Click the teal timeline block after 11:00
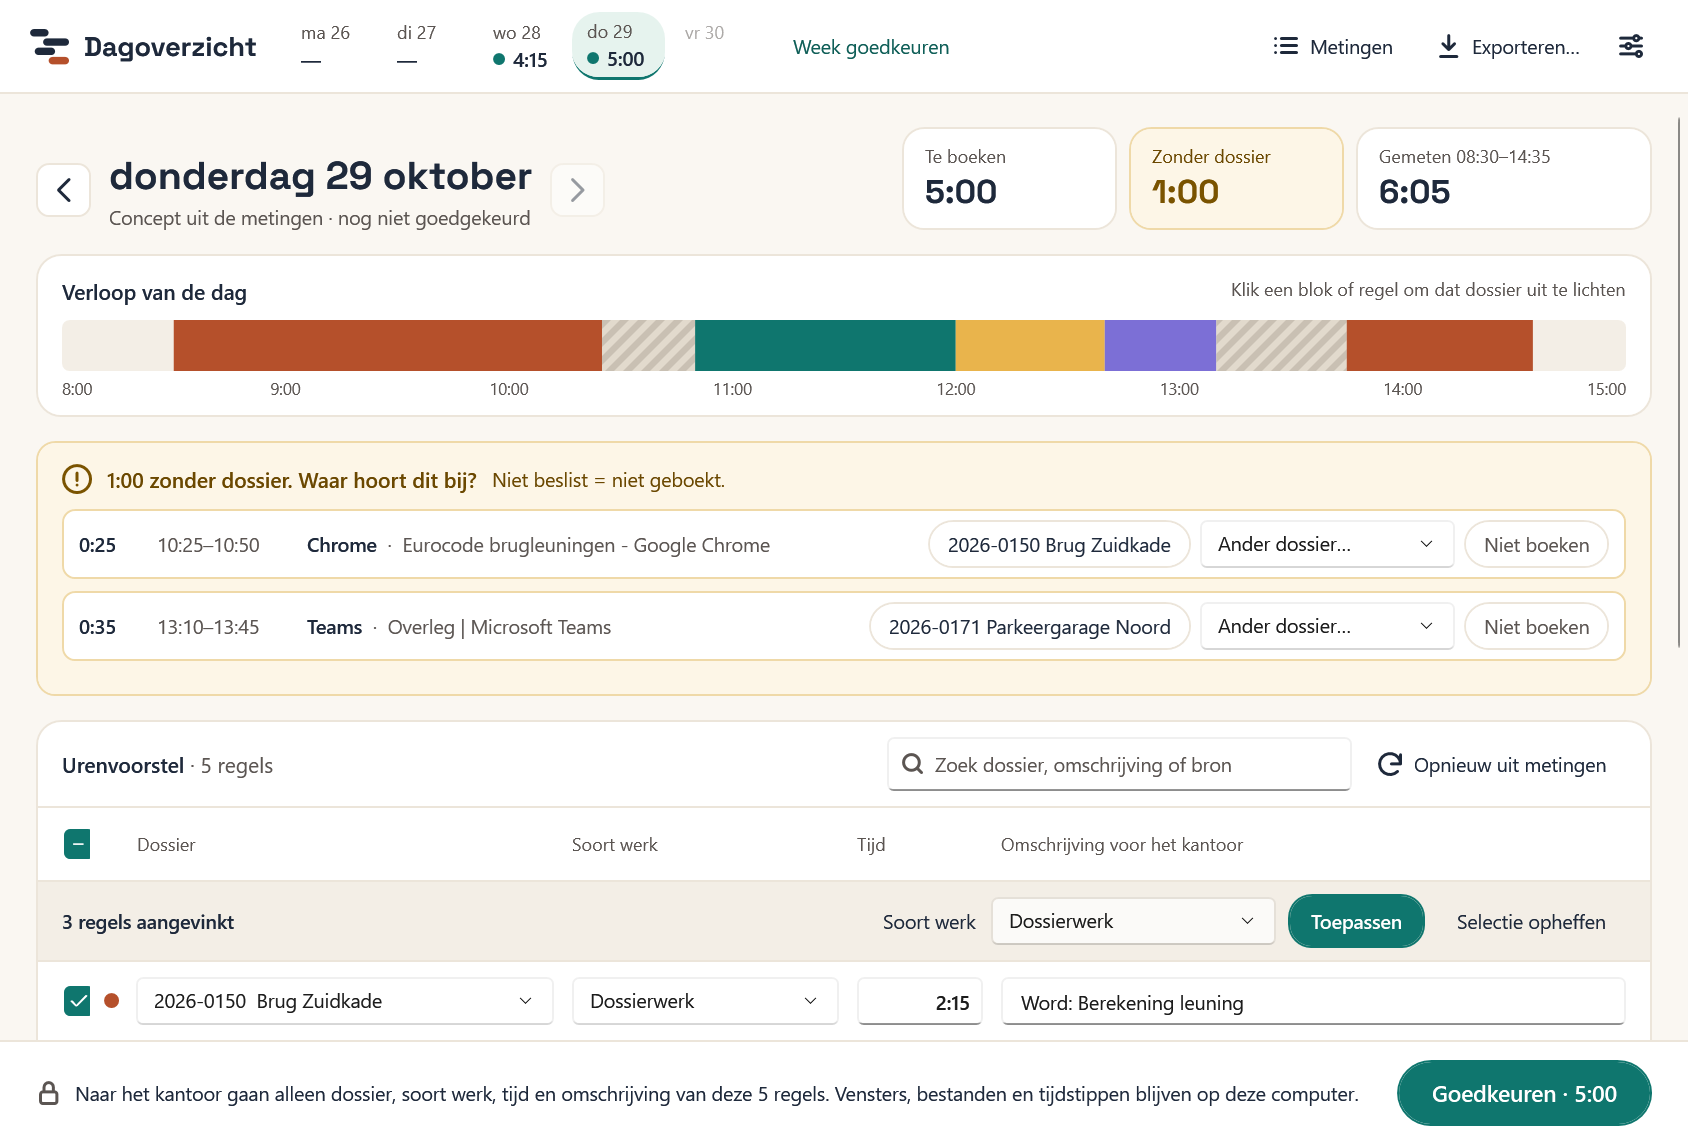The image size is (1688, 1144). point(825,345)
